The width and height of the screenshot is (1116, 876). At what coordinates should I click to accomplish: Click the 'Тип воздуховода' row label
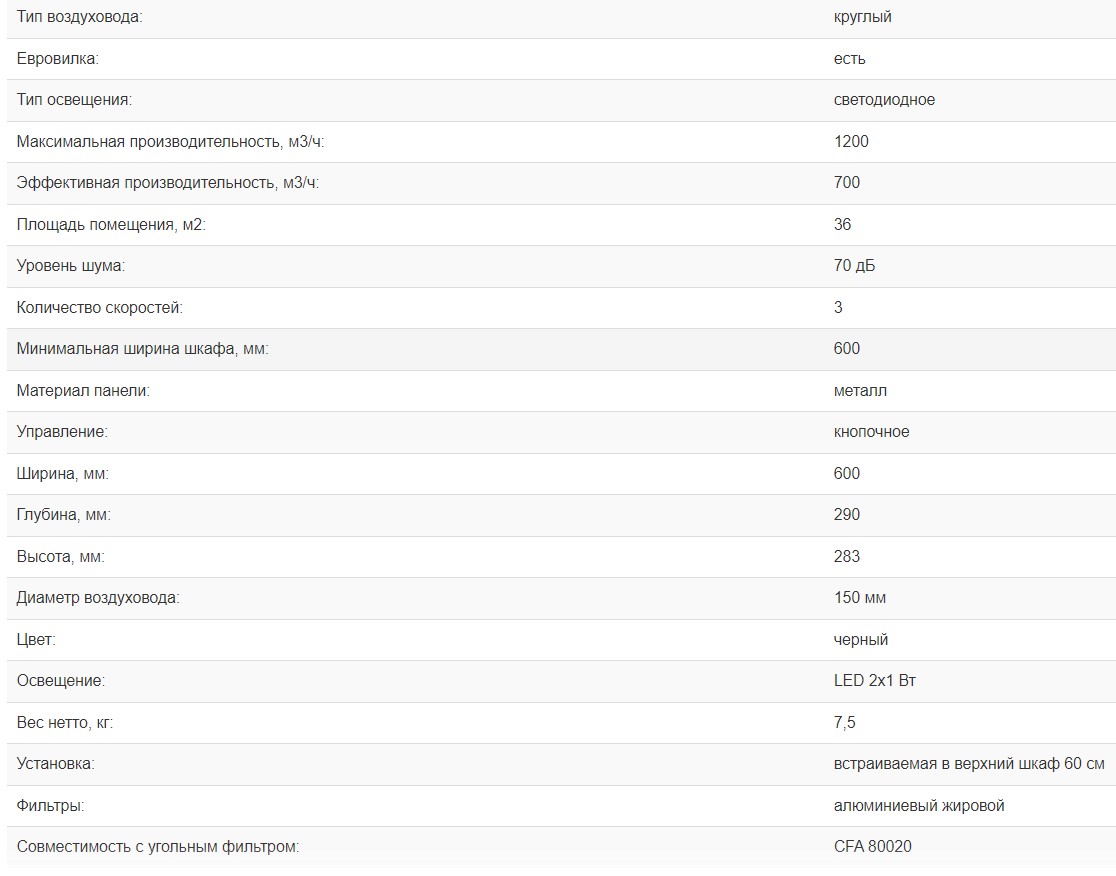point(80,17)
